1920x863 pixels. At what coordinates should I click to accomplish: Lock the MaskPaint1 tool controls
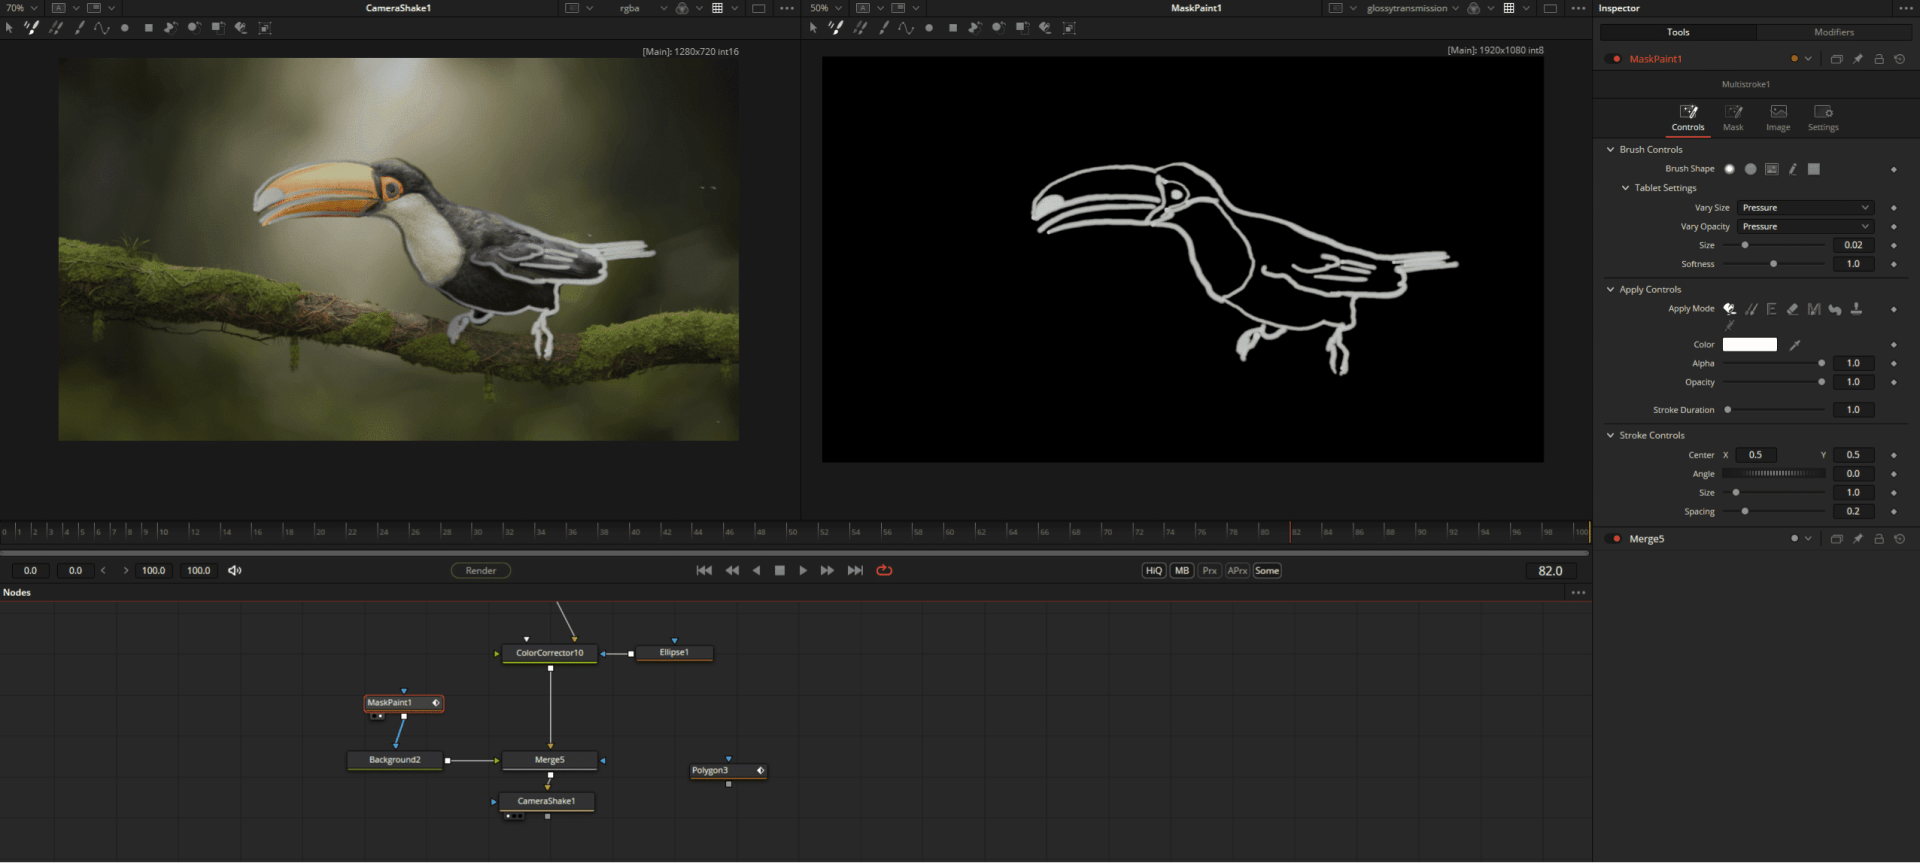[x=1879, y=59]
